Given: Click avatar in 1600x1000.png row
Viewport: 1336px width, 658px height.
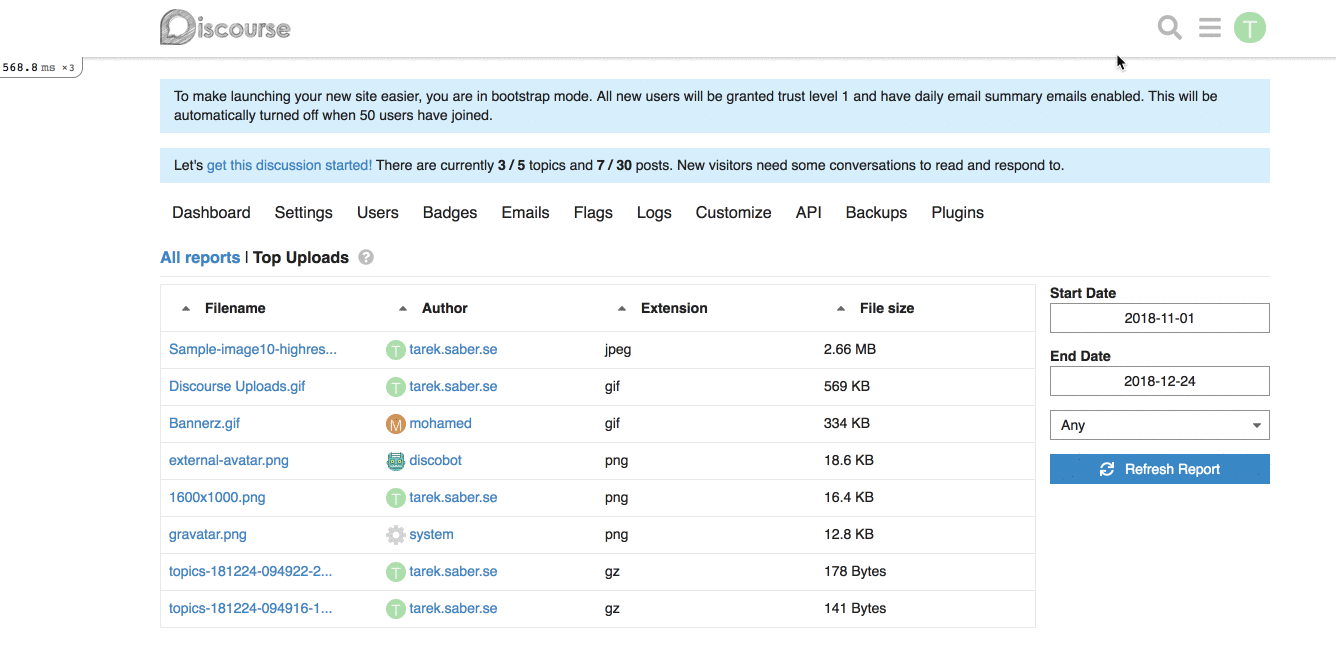Looking at the screenshot, I should click(x=396, y=498).
